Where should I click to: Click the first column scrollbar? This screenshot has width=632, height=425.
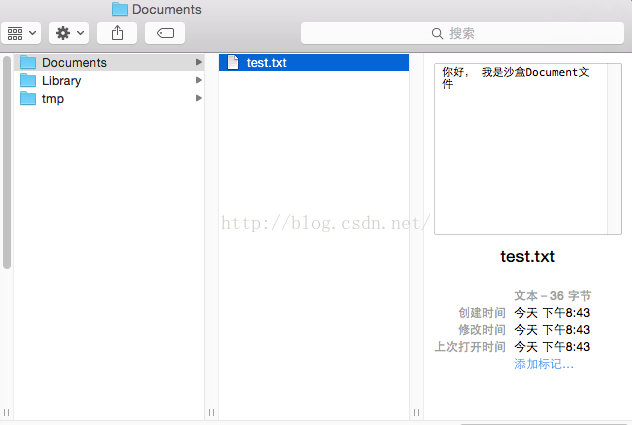6,162
